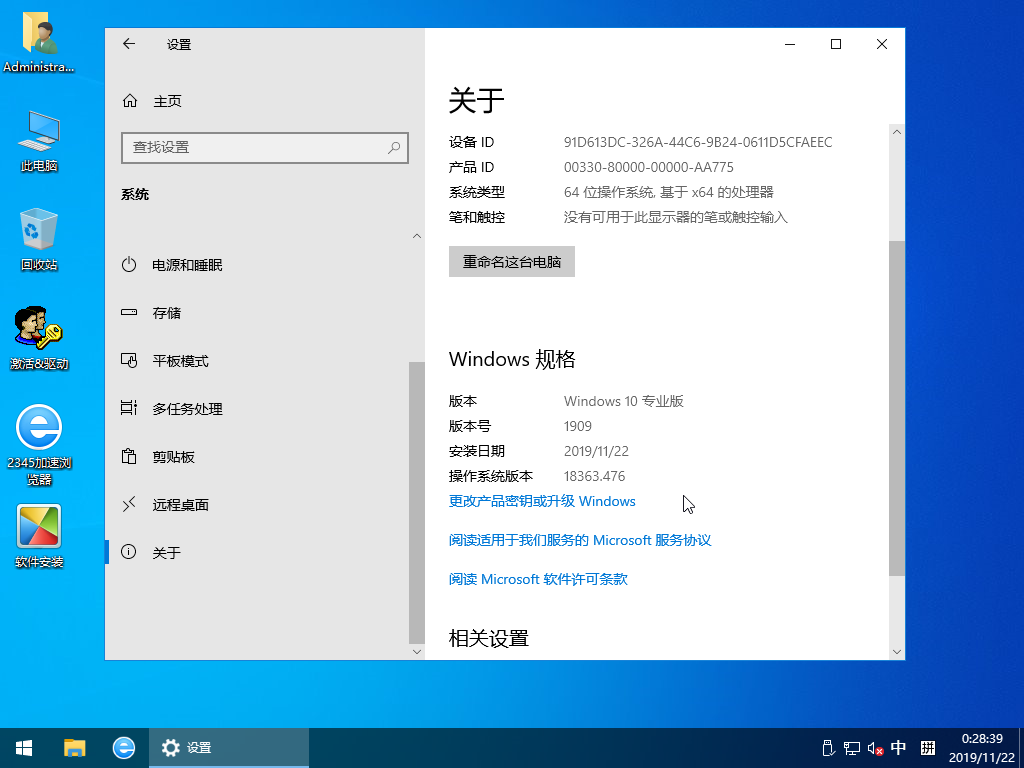Screen dimensions: 1024x768
Task: Click the down chevron below the sidebar
Action: pyautogui.click(x=416, y=651)
